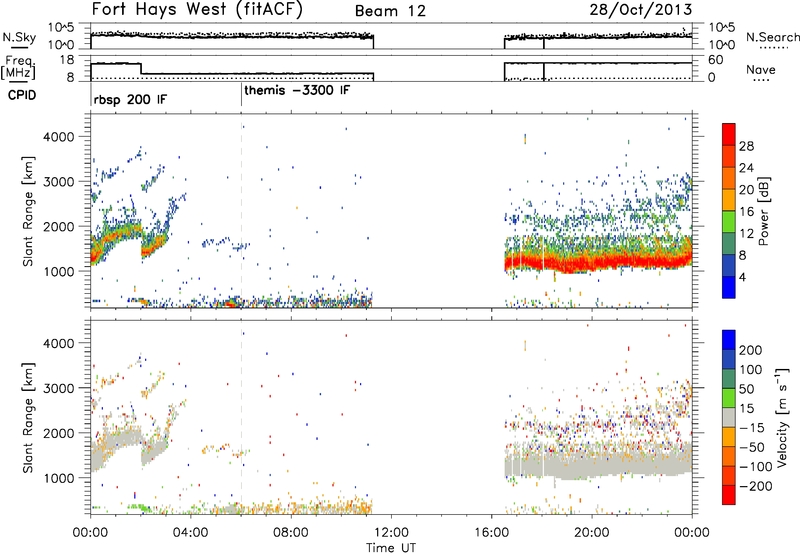800x554 pixels.
Task: Click the '12:00' time tick label
Action: 391,533
